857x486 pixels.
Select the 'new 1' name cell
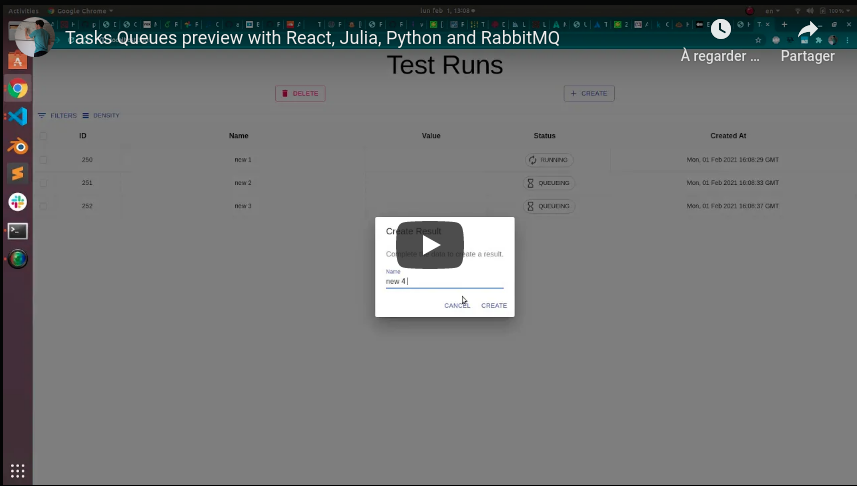(x=243, y=160)
